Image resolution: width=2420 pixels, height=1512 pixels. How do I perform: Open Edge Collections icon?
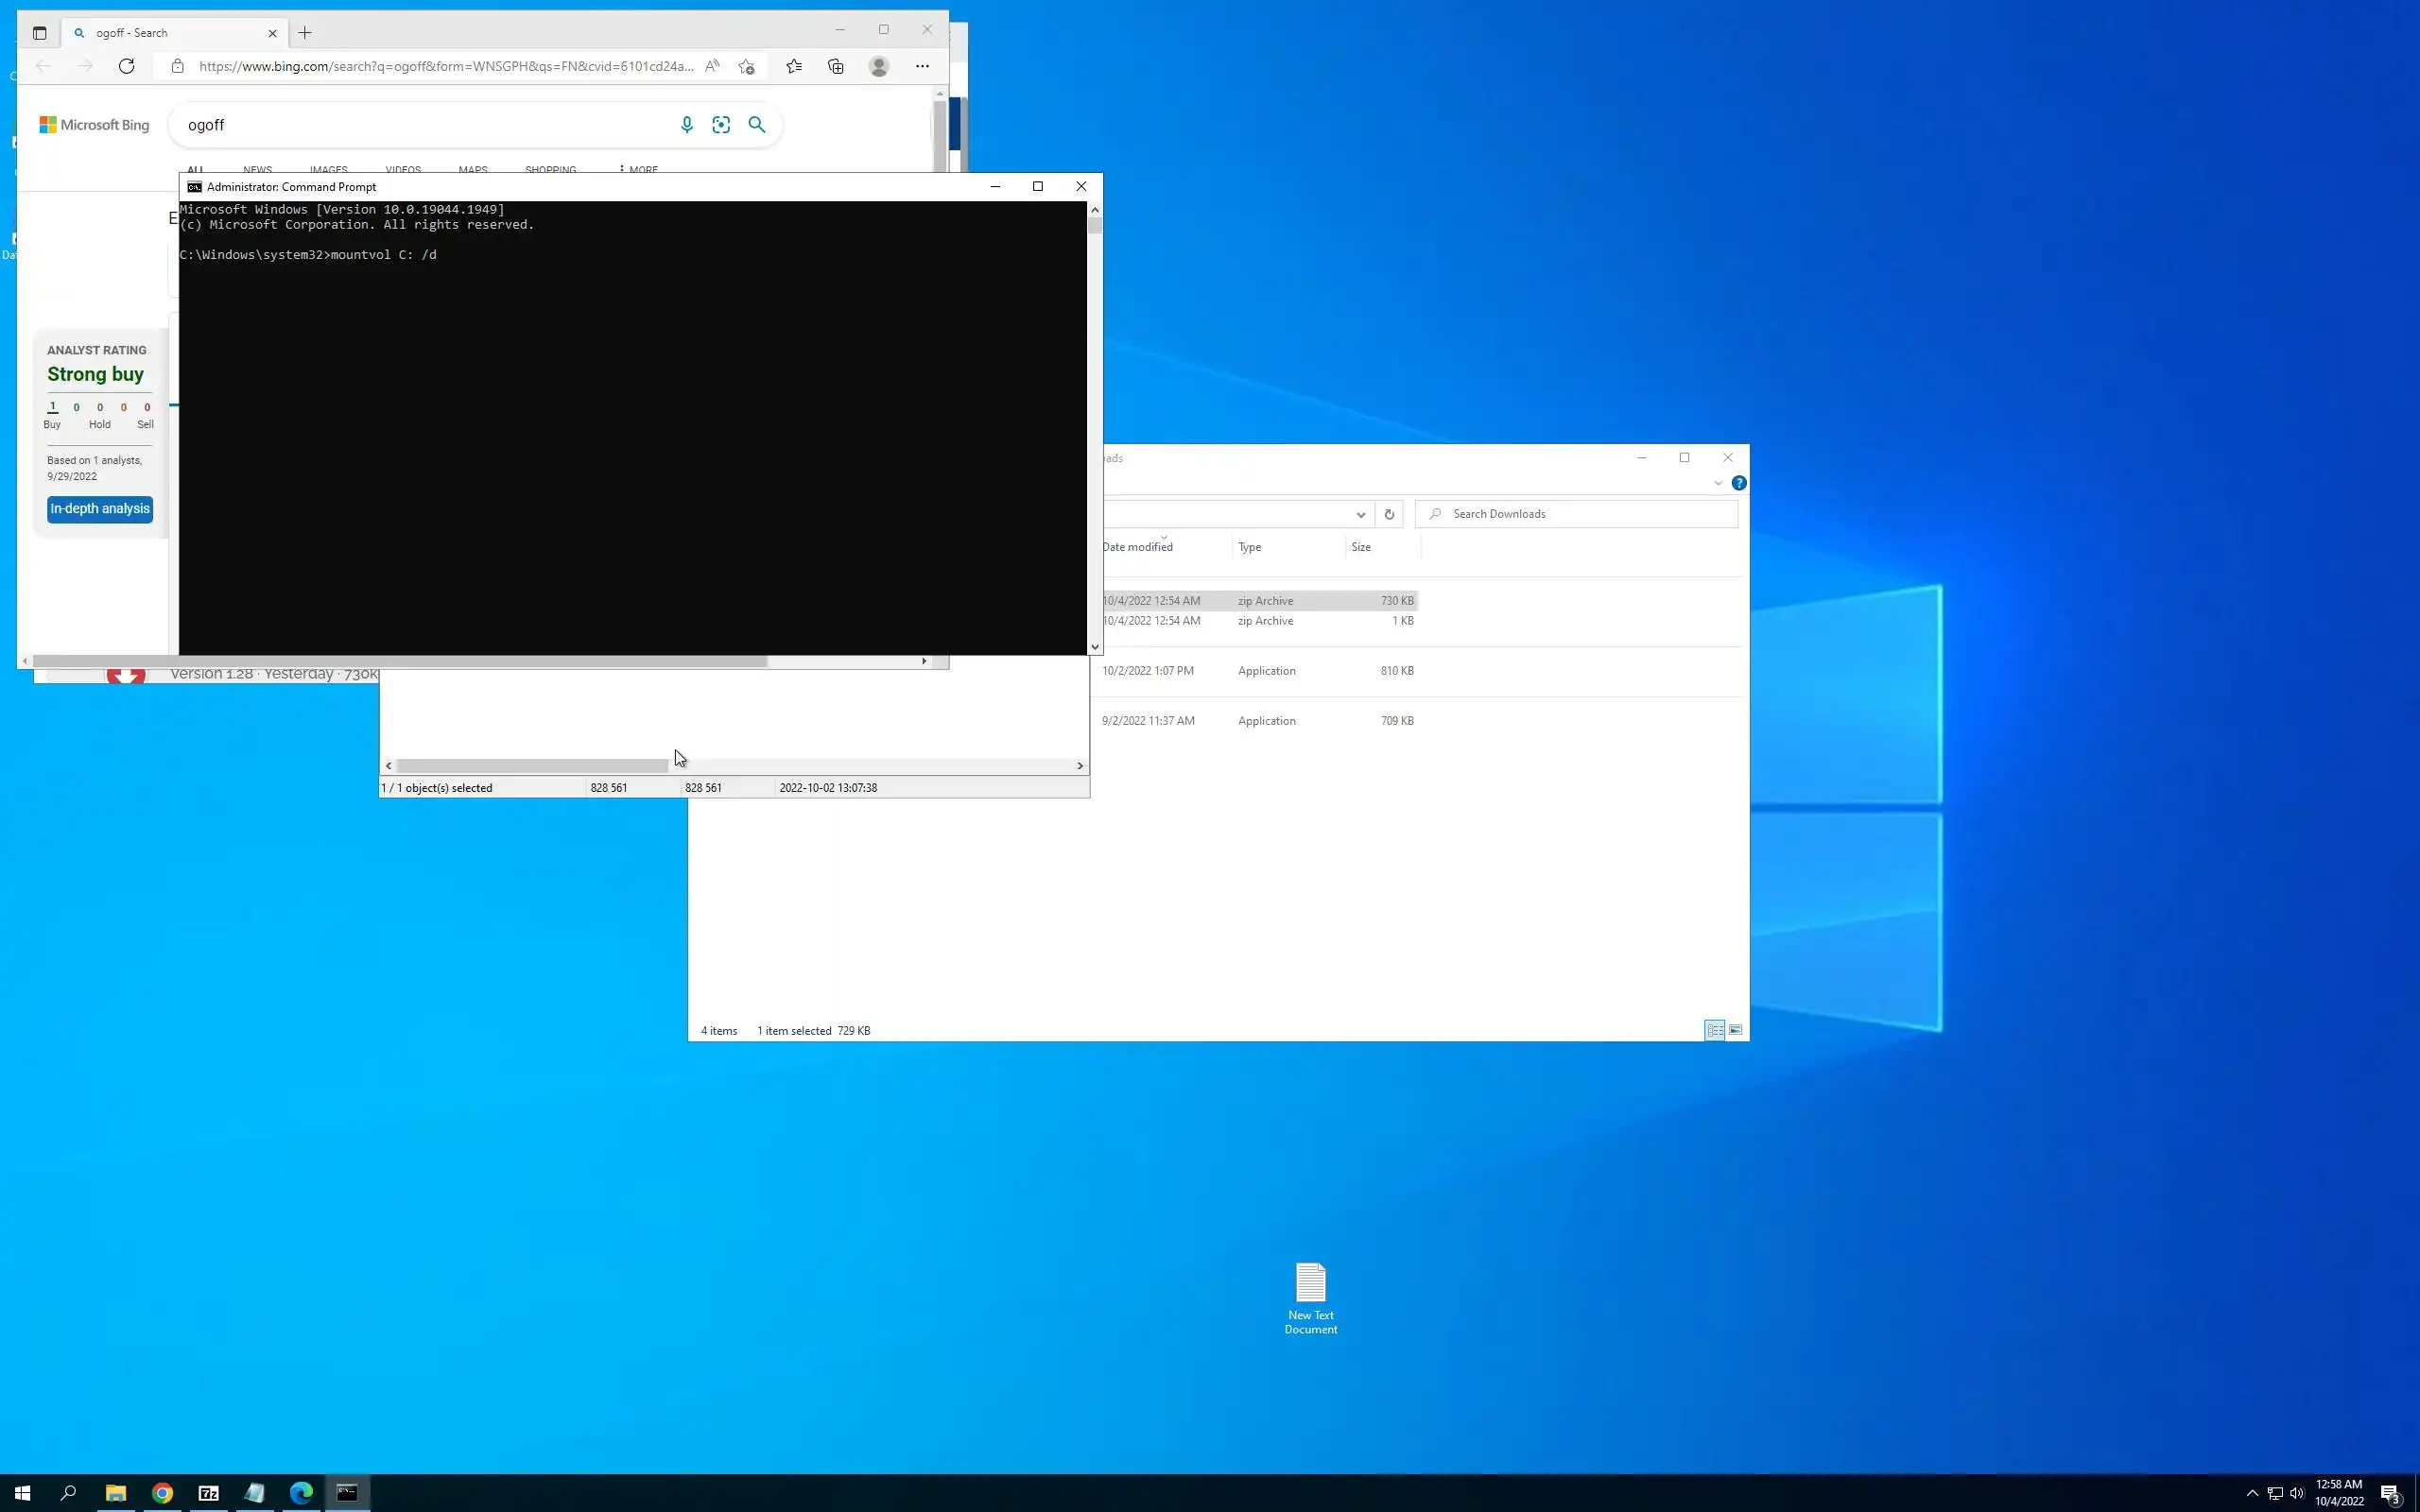[836, 66]
